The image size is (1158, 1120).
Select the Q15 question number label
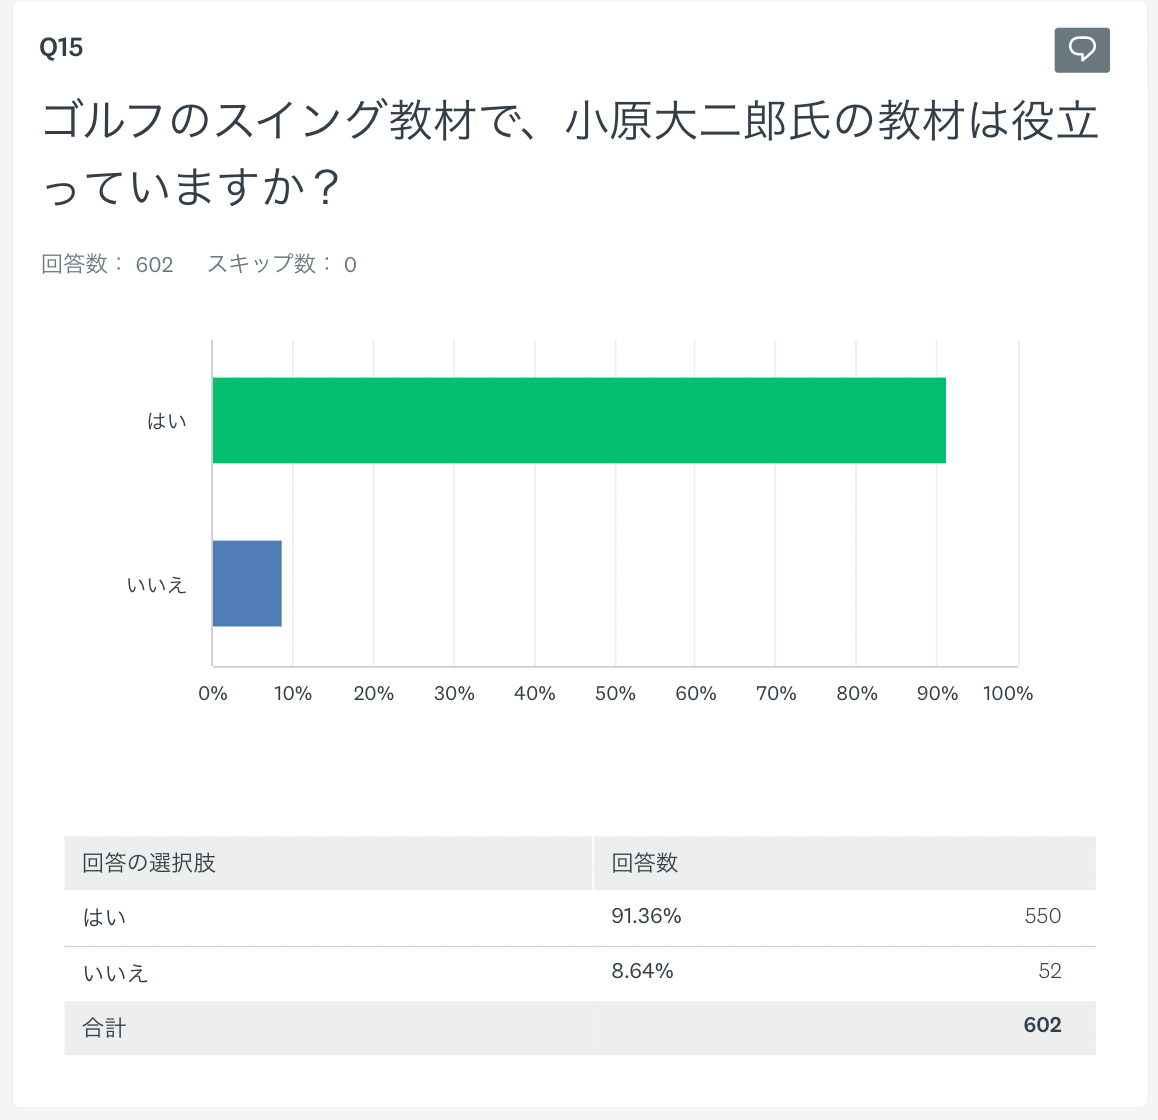pos(61,48)
